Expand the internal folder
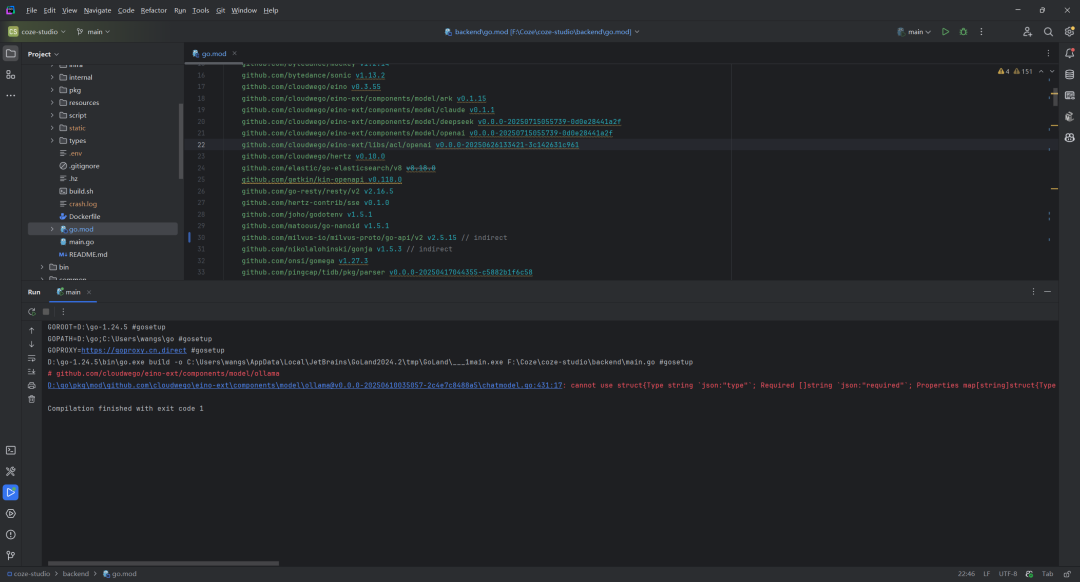 point(52,77)
